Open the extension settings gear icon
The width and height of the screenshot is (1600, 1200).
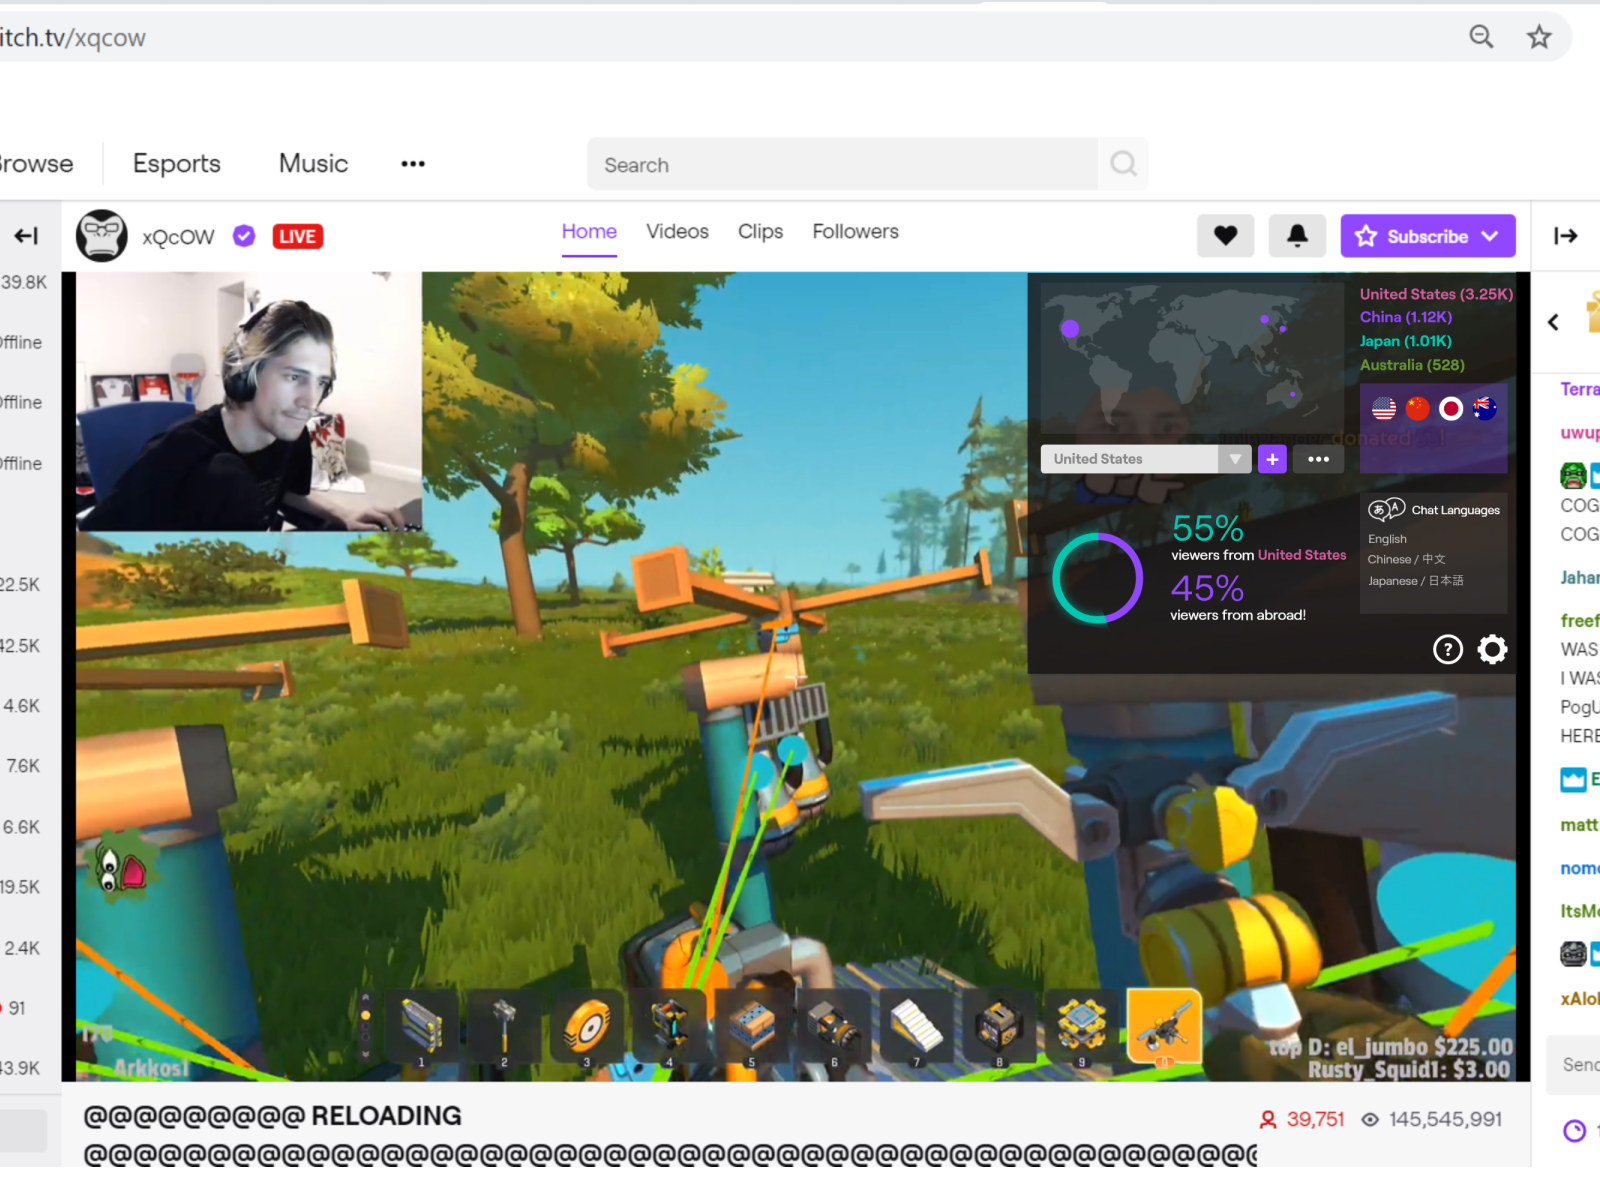point(1492,649)
